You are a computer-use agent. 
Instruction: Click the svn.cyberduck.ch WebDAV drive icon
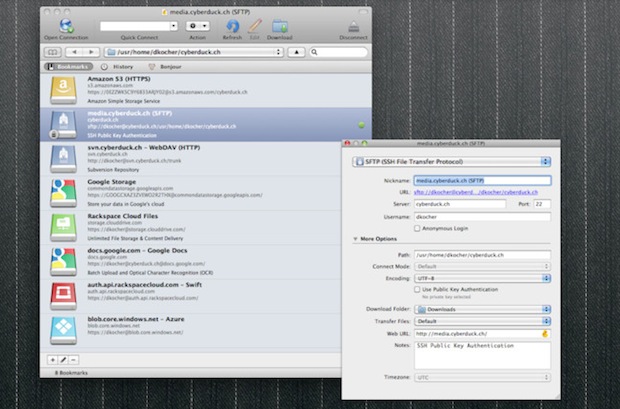tap(63, 159)
